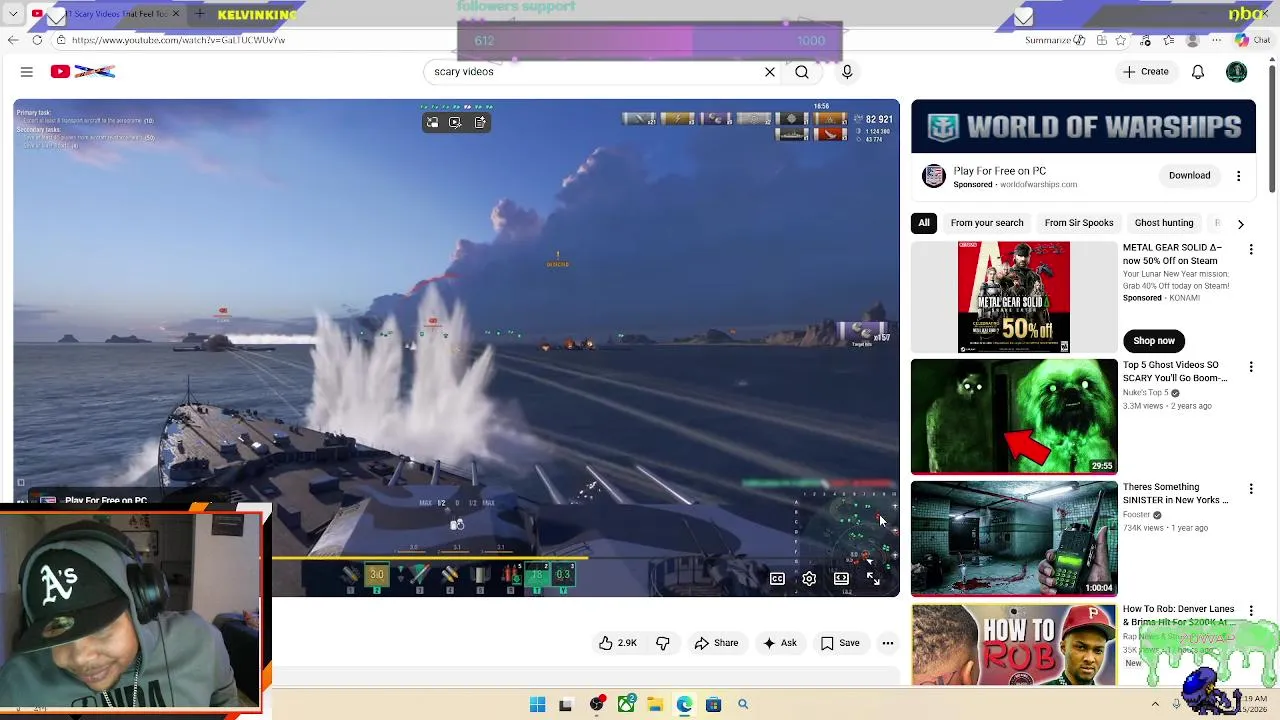This screenshot has width=1280, height=720.
Task: Click the third overlay icon atop the video
Action: 480,122
